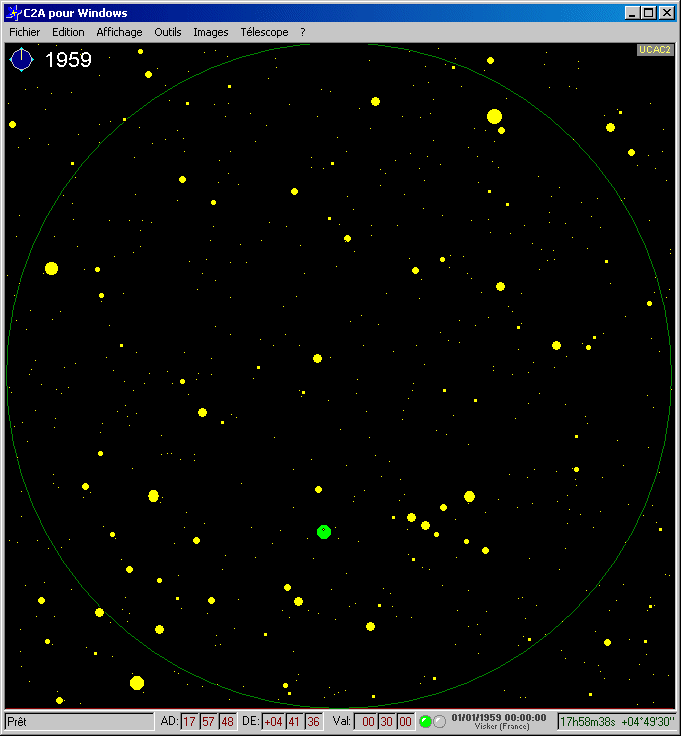The width and height of the screenshot is (681, 736).
Task: Click the Visker (France) location text
Action: tap(502, 726)
